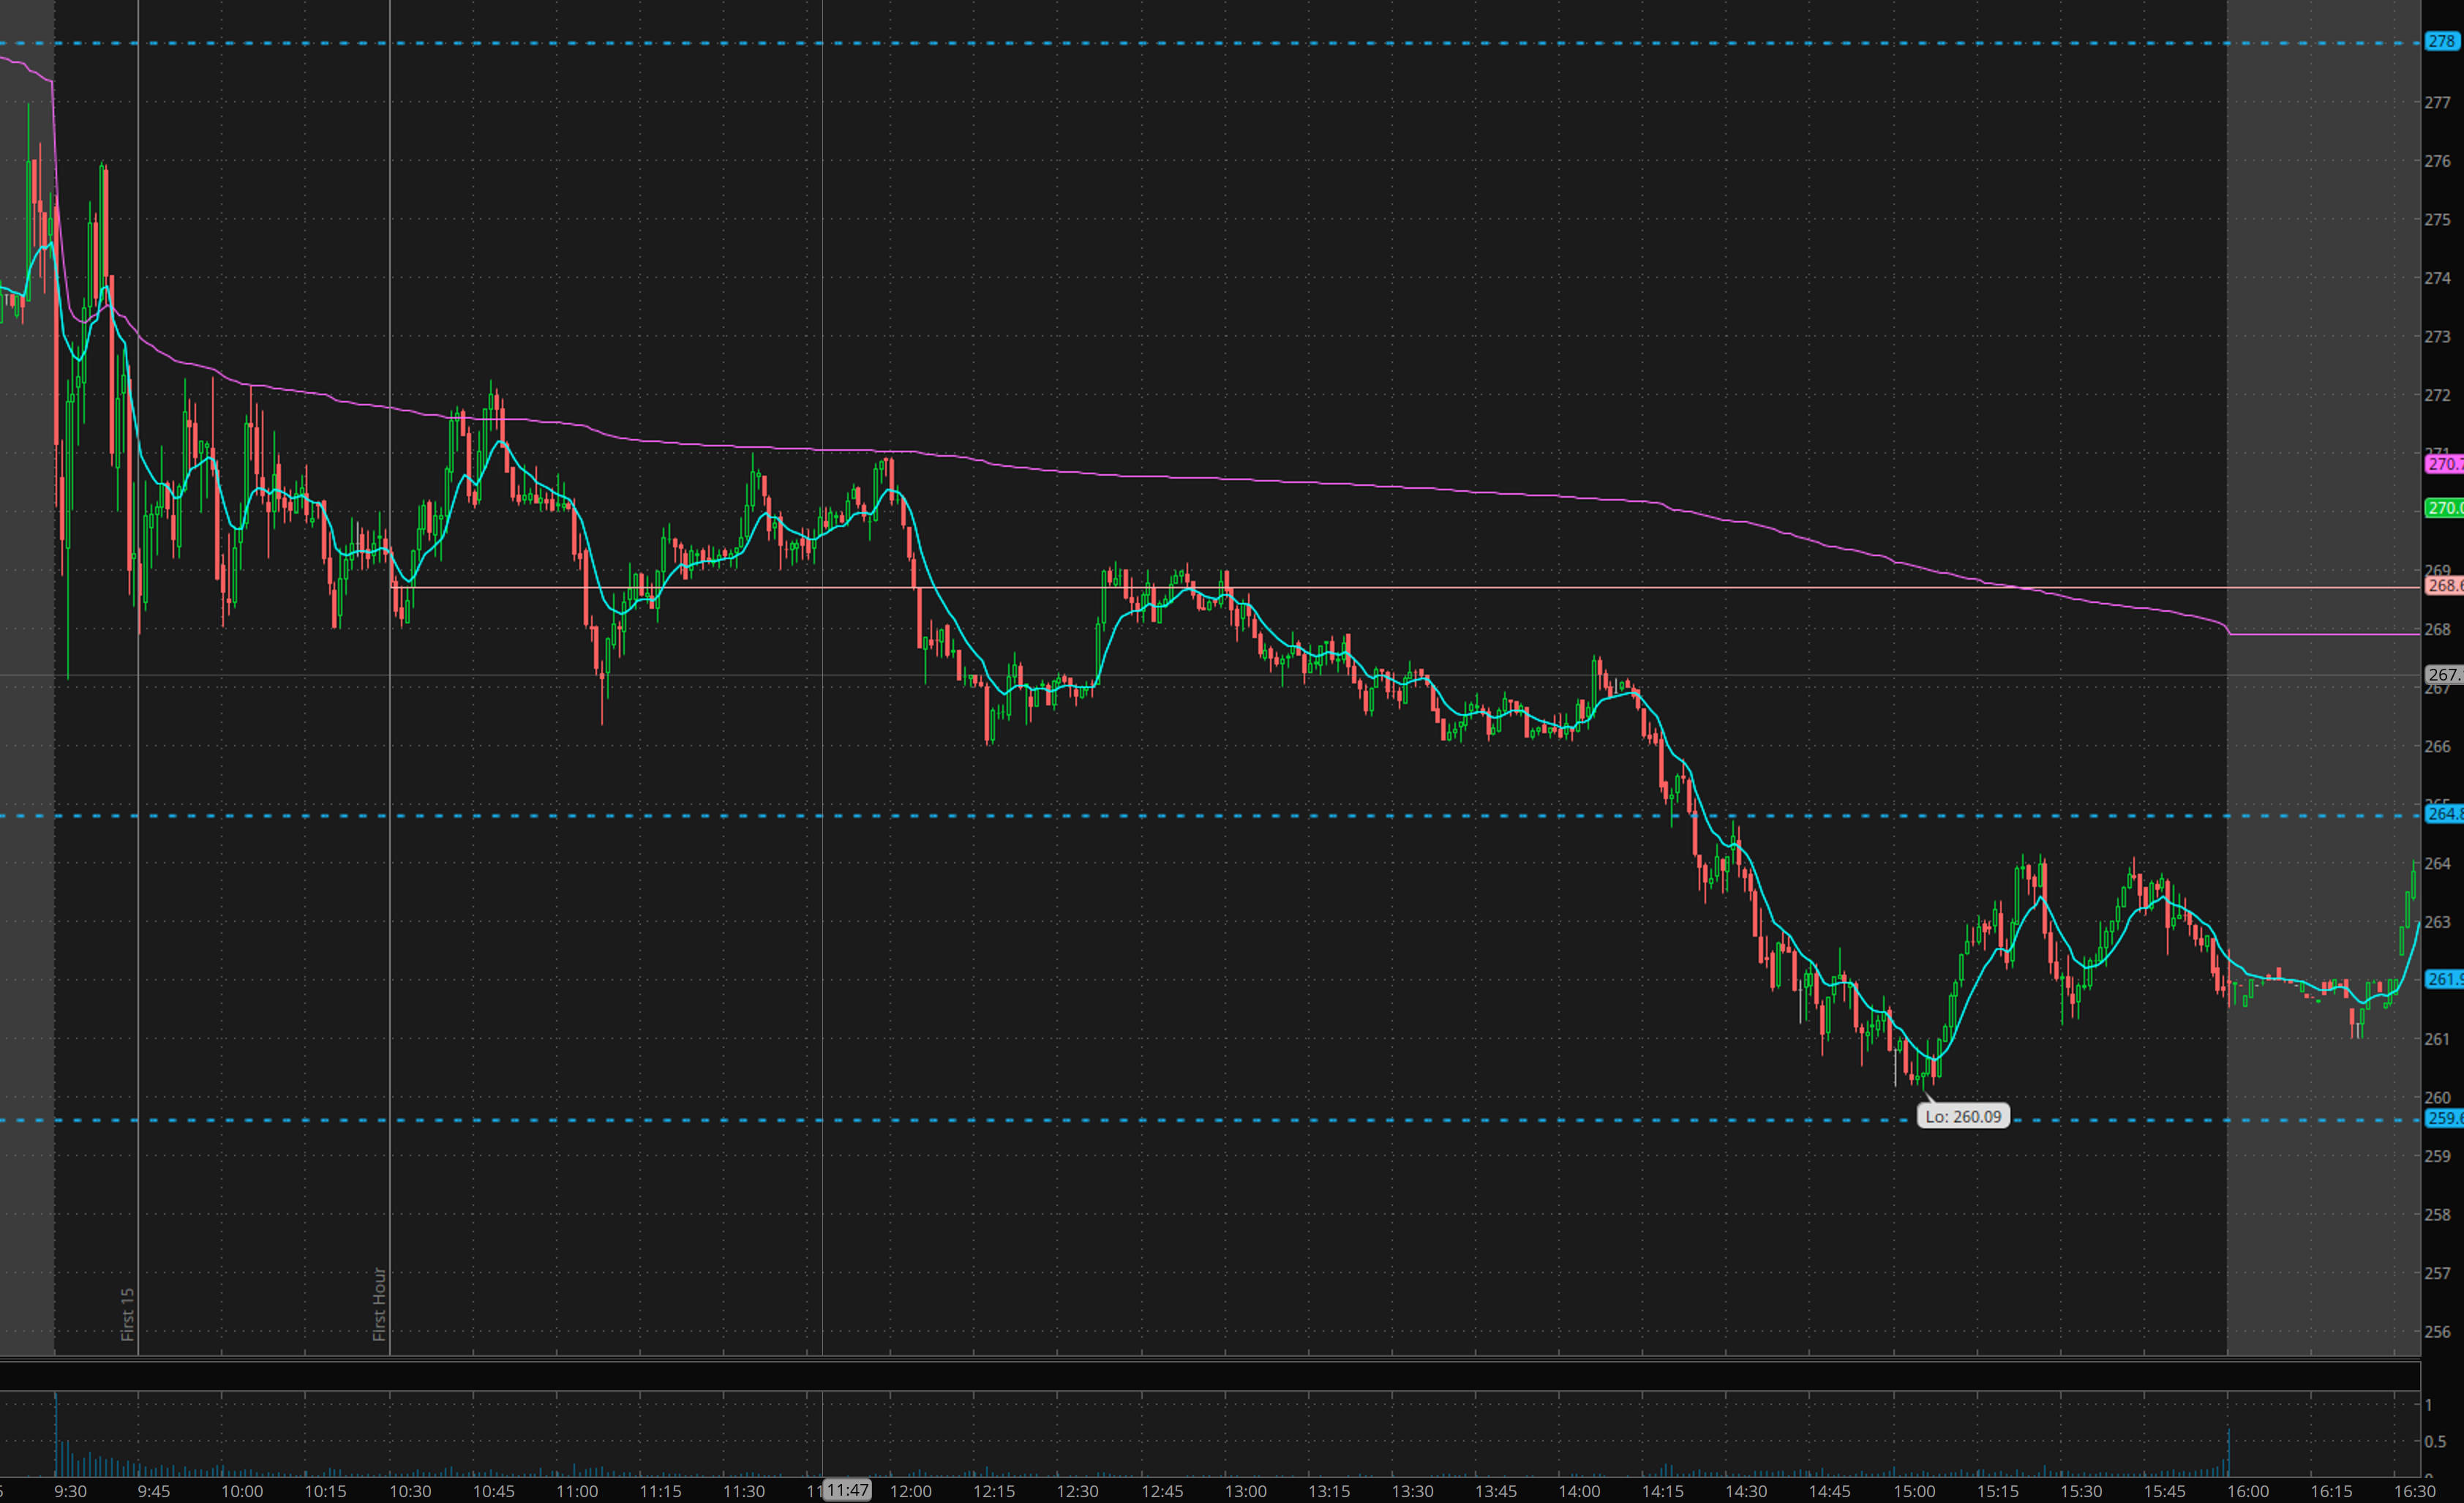The height and width of the screenshot is (1503, 2464).
Task: Click the gray 267 crosshair price tag
Action: coord(2445,675)
